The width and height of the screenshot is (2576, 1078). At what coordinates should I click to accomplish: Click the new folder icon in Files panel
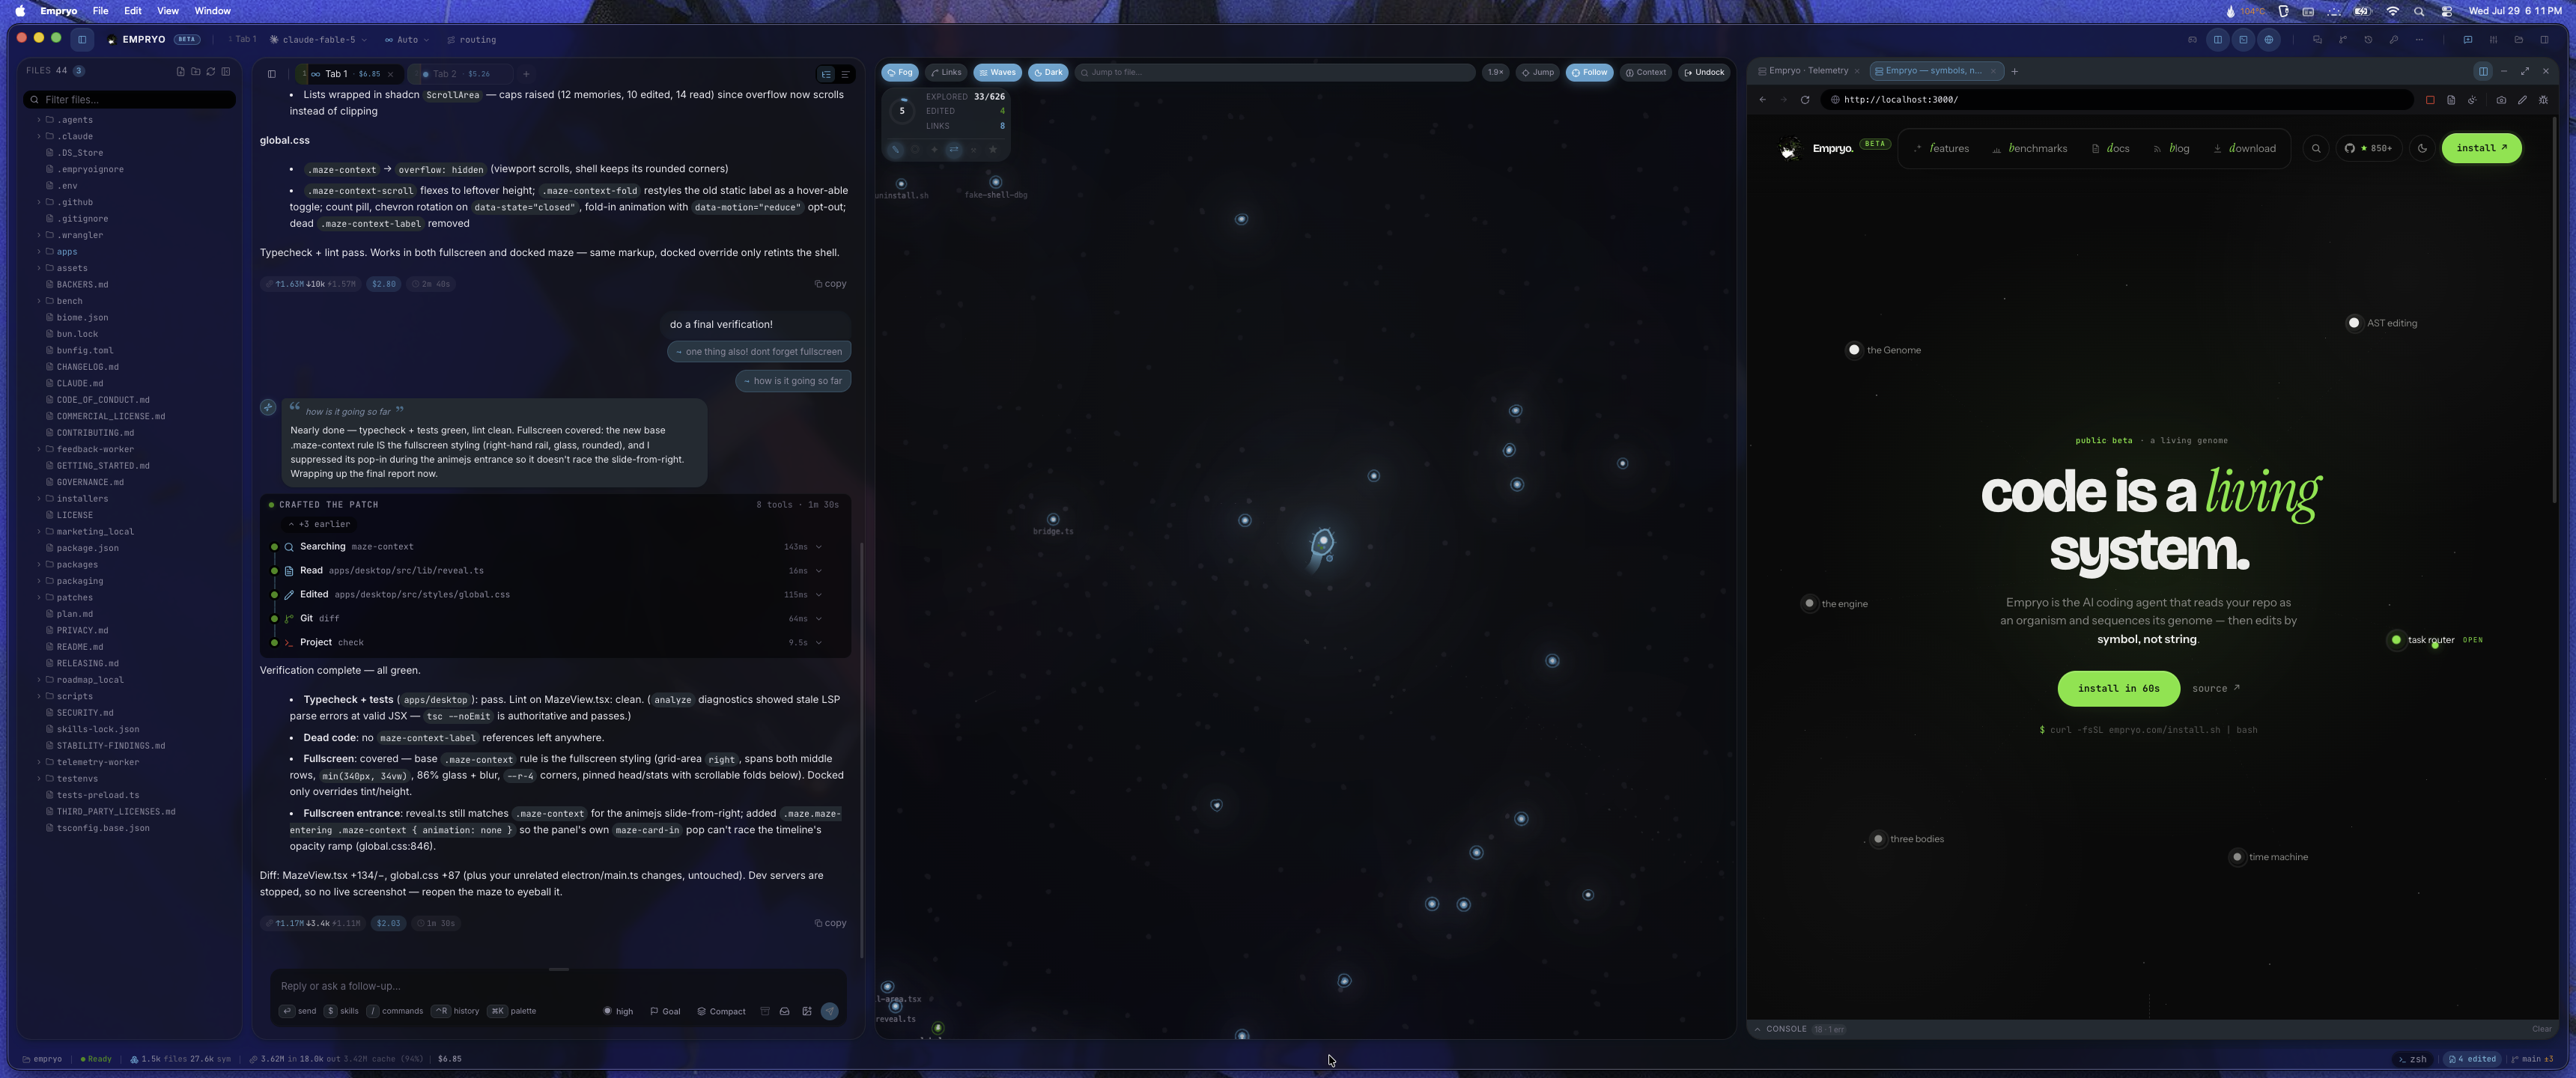point(195,72)
